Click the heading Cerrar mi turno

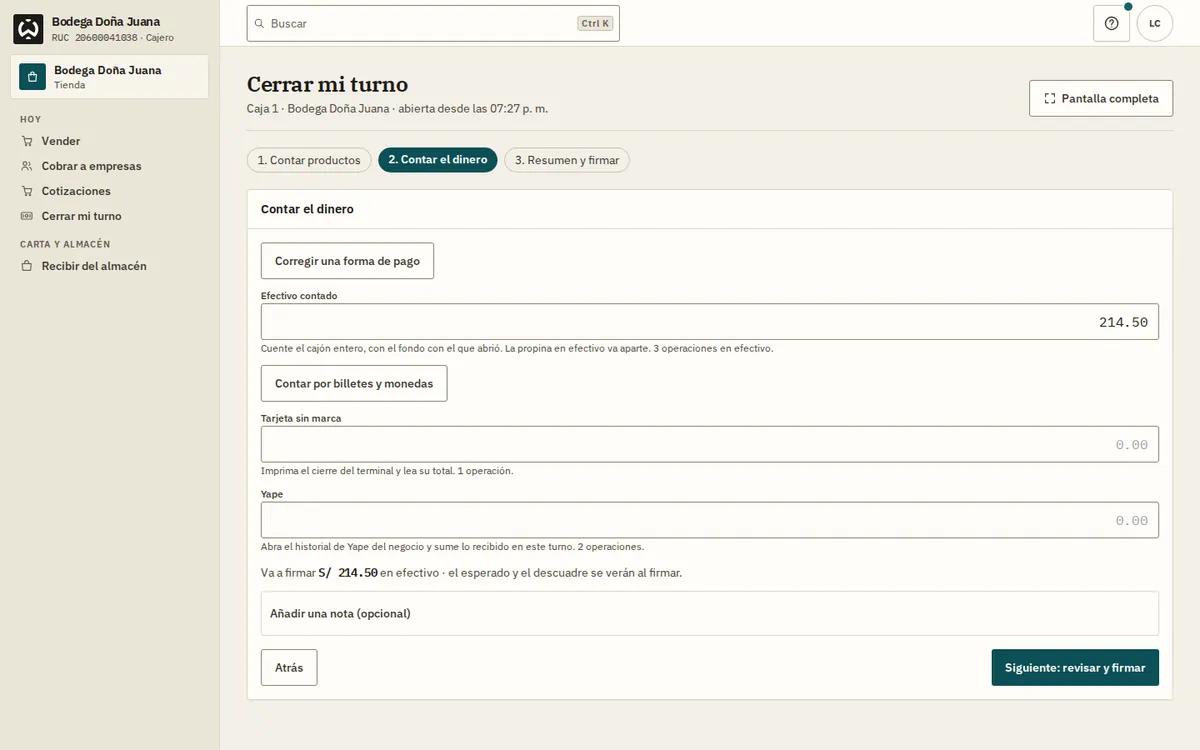click(x=327, y=84)
